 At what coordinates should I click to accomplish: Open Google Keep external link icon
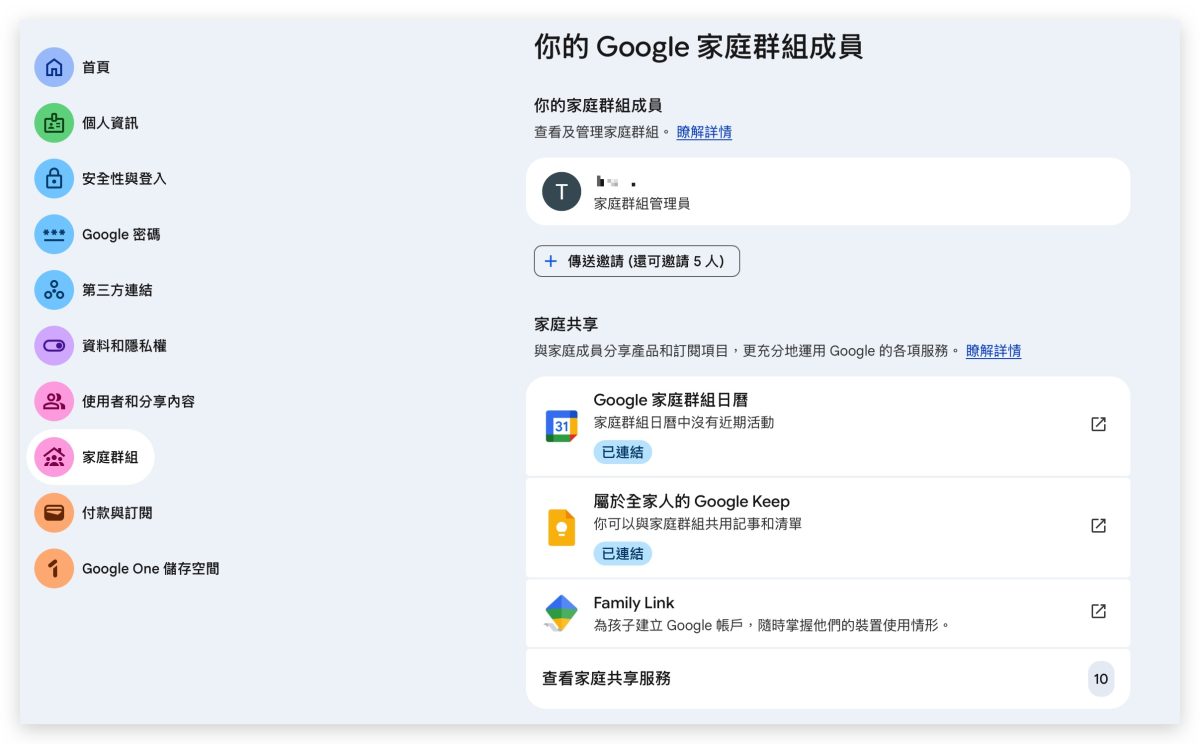[1098, 525]
